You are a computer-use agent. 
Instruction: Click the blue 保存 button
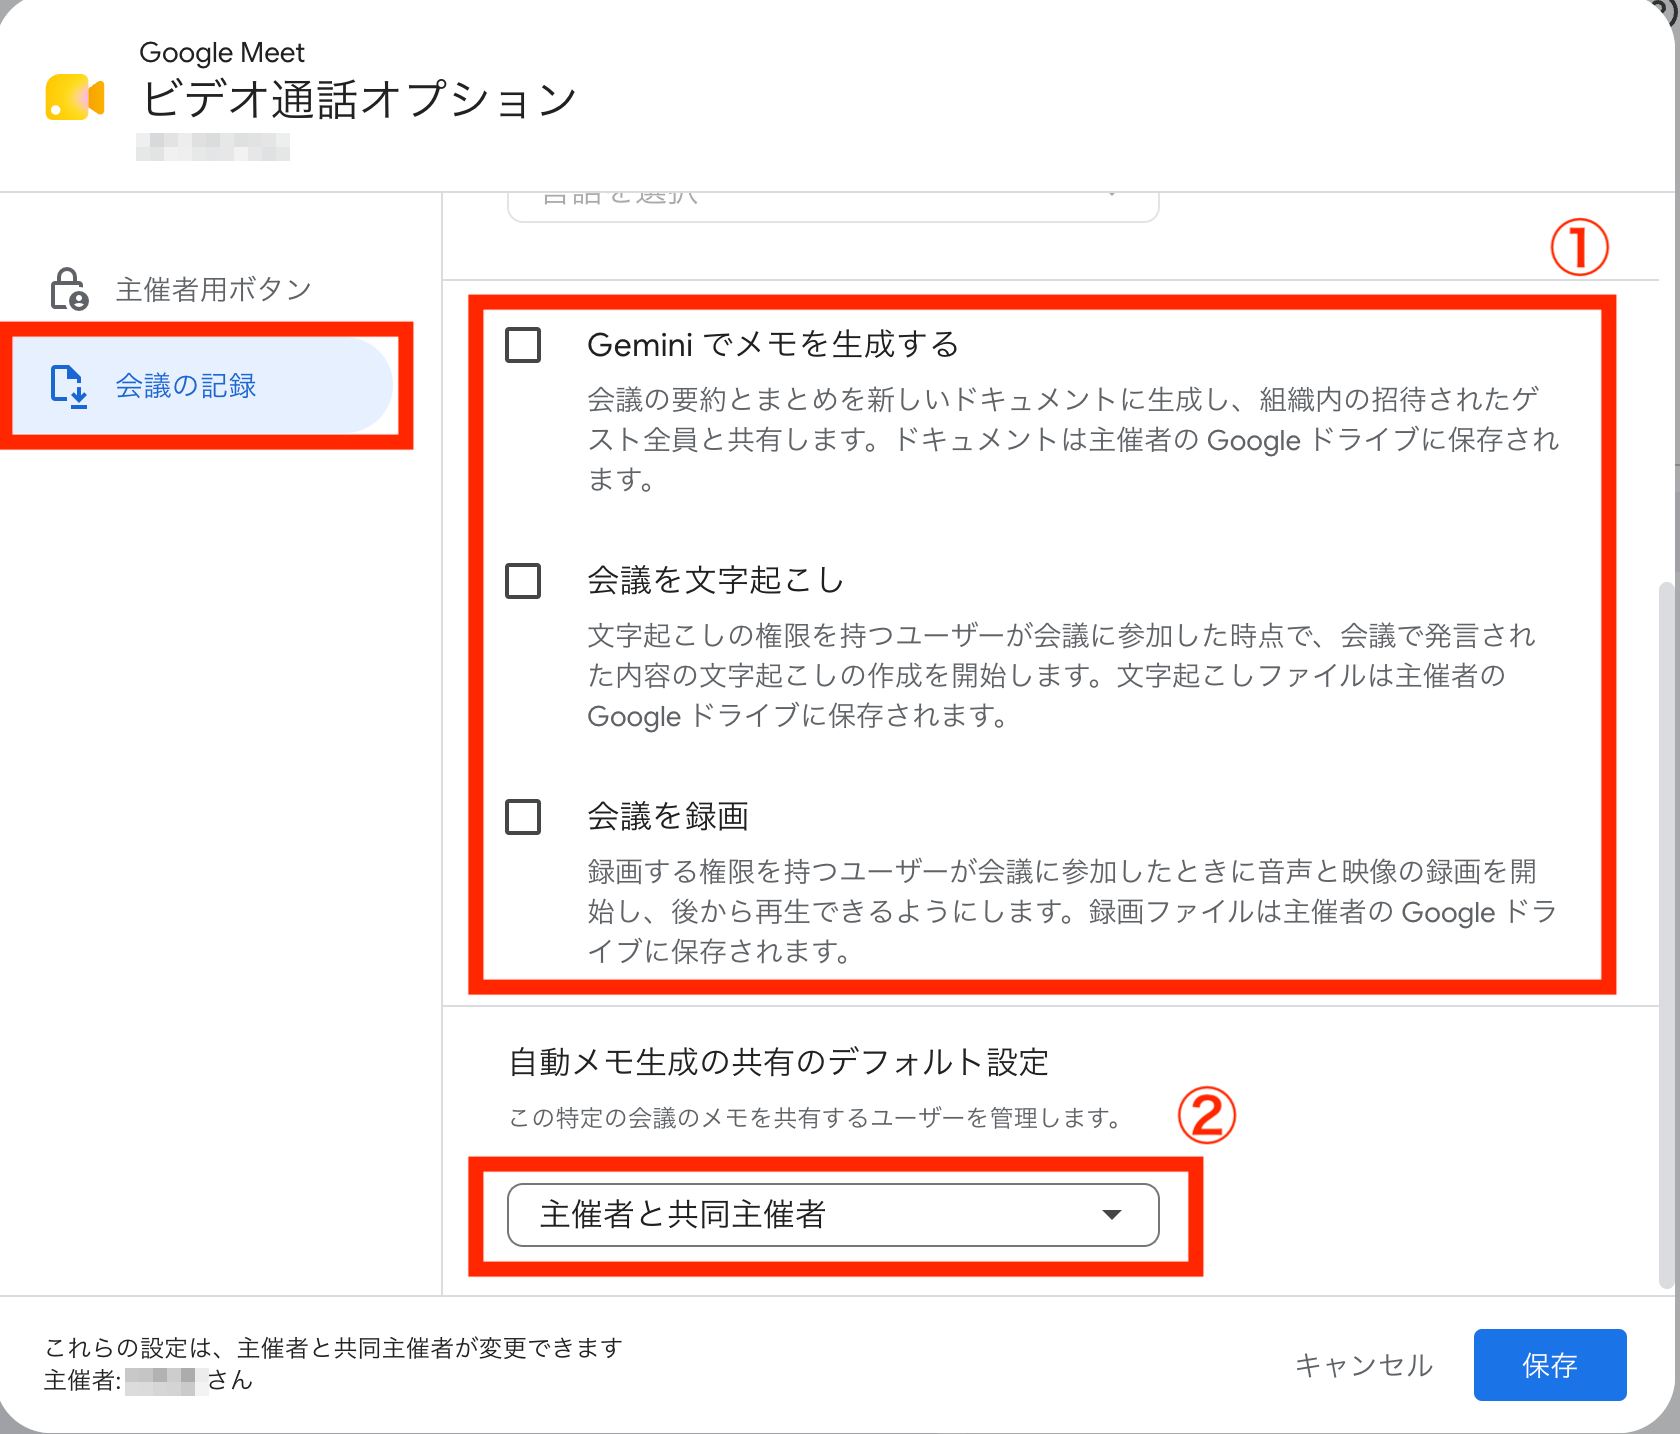[x=1550, y=1365]
